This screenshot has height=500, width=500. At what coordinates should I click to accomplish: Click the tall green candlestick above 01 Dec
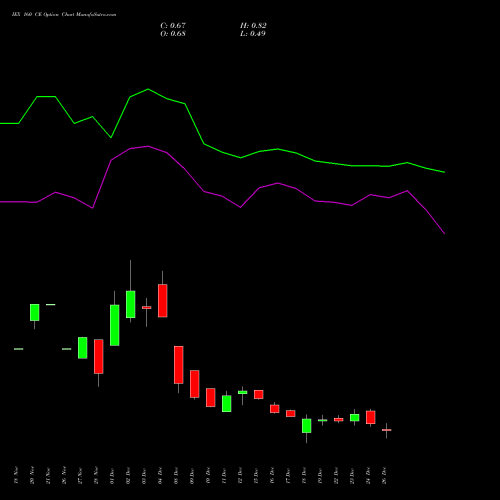(x=115, y=325)
